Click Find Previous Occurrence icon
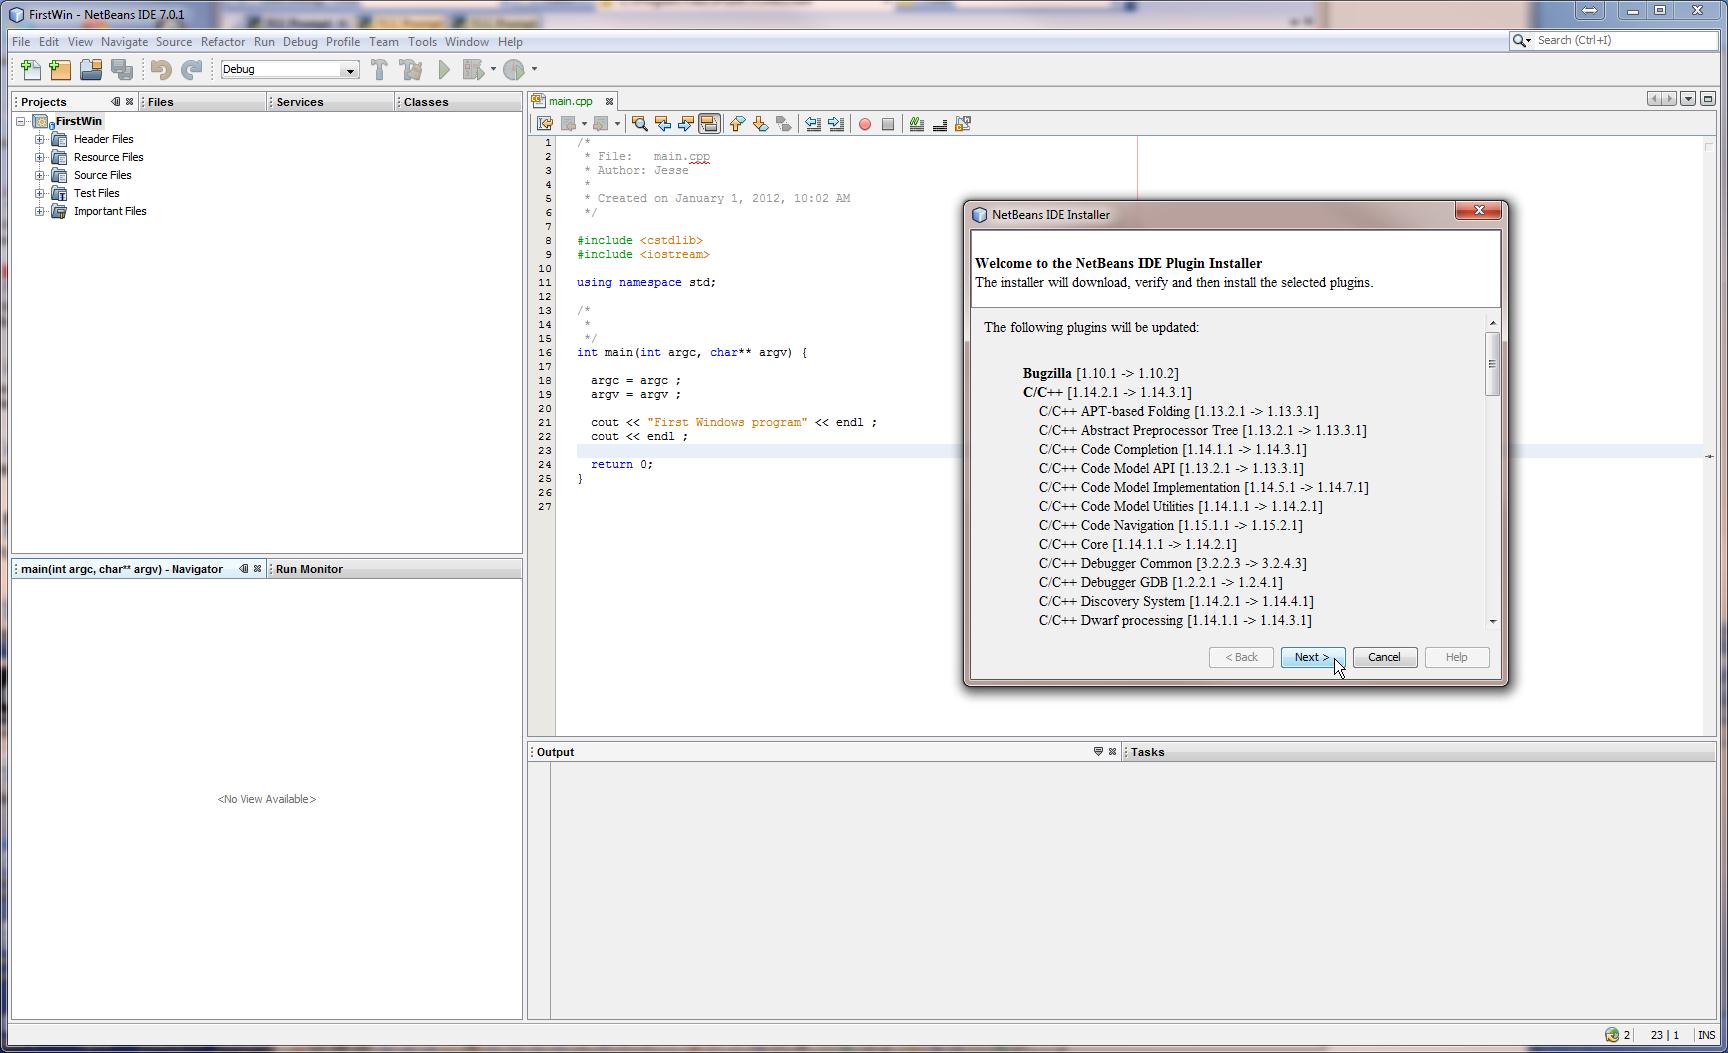Screen dimensions: 1728x1053 pos(662,124)
